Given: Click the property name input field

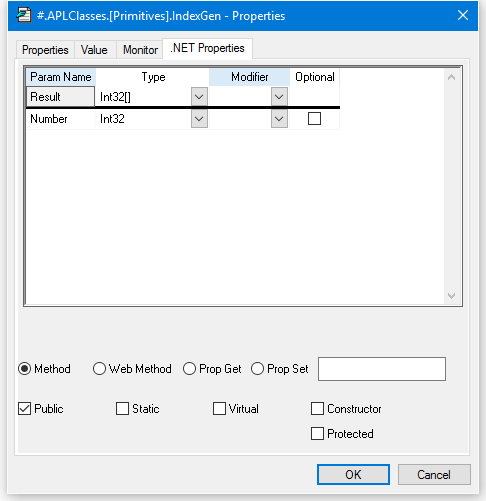Looking at the screenshot, I should point(382,369).
